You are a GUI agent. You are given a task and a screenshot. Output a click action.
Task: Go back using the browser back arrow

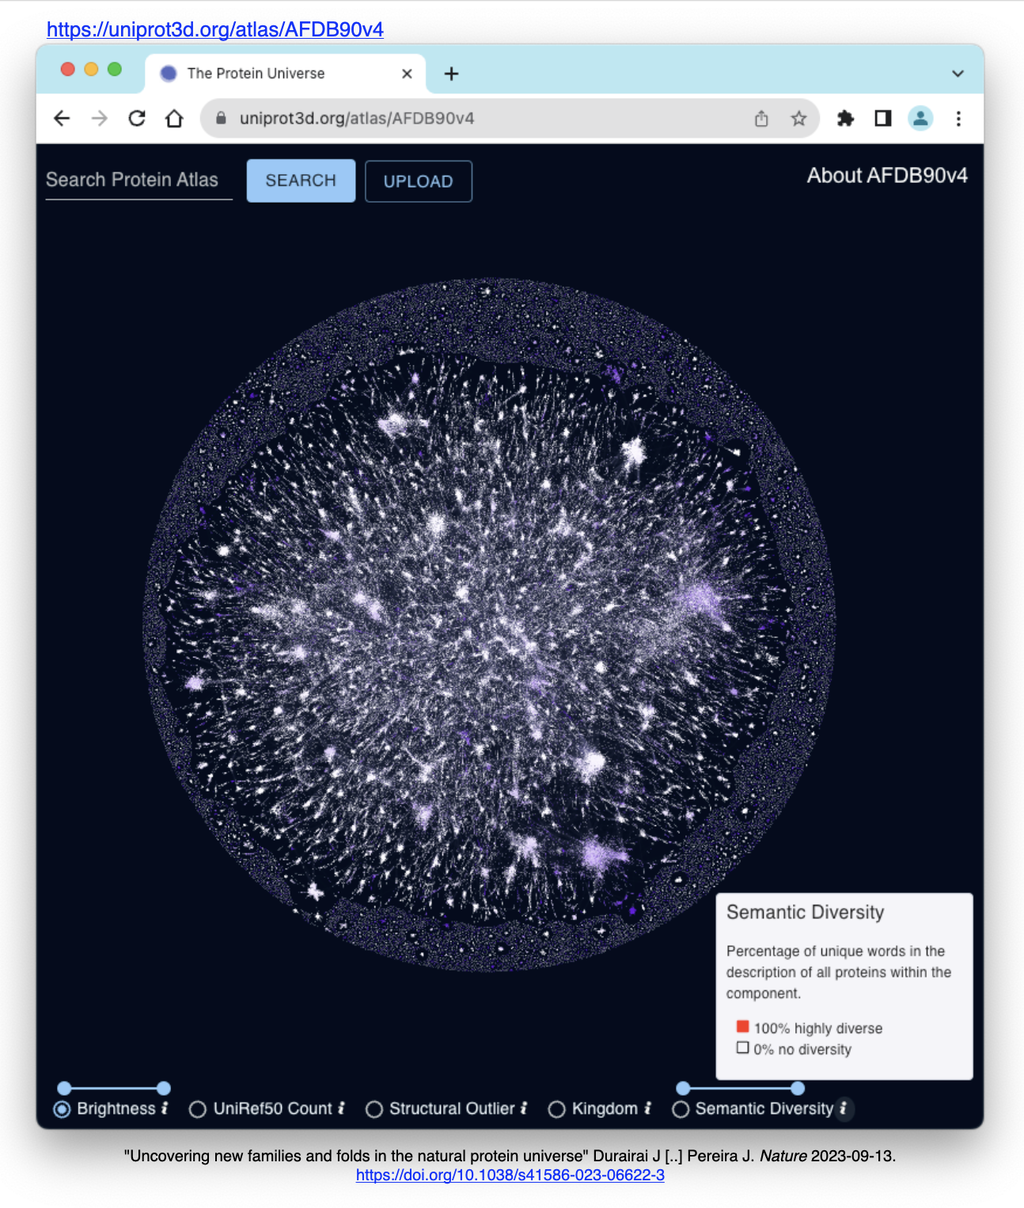pyautogui.click(x=62, y=118)
